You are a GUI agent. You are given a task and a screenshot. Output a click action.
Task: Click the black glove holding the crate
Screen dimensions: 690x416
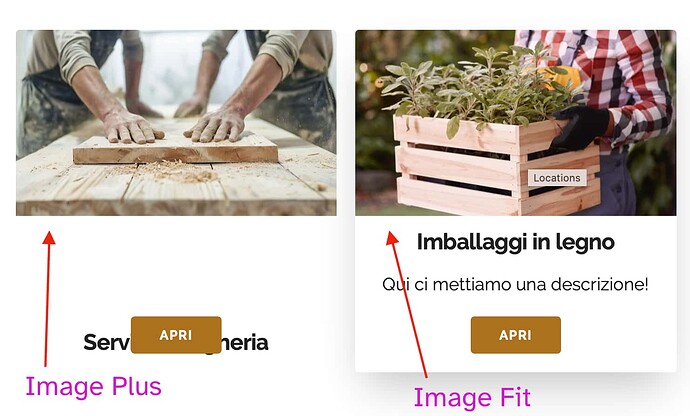tap(579, 127)
